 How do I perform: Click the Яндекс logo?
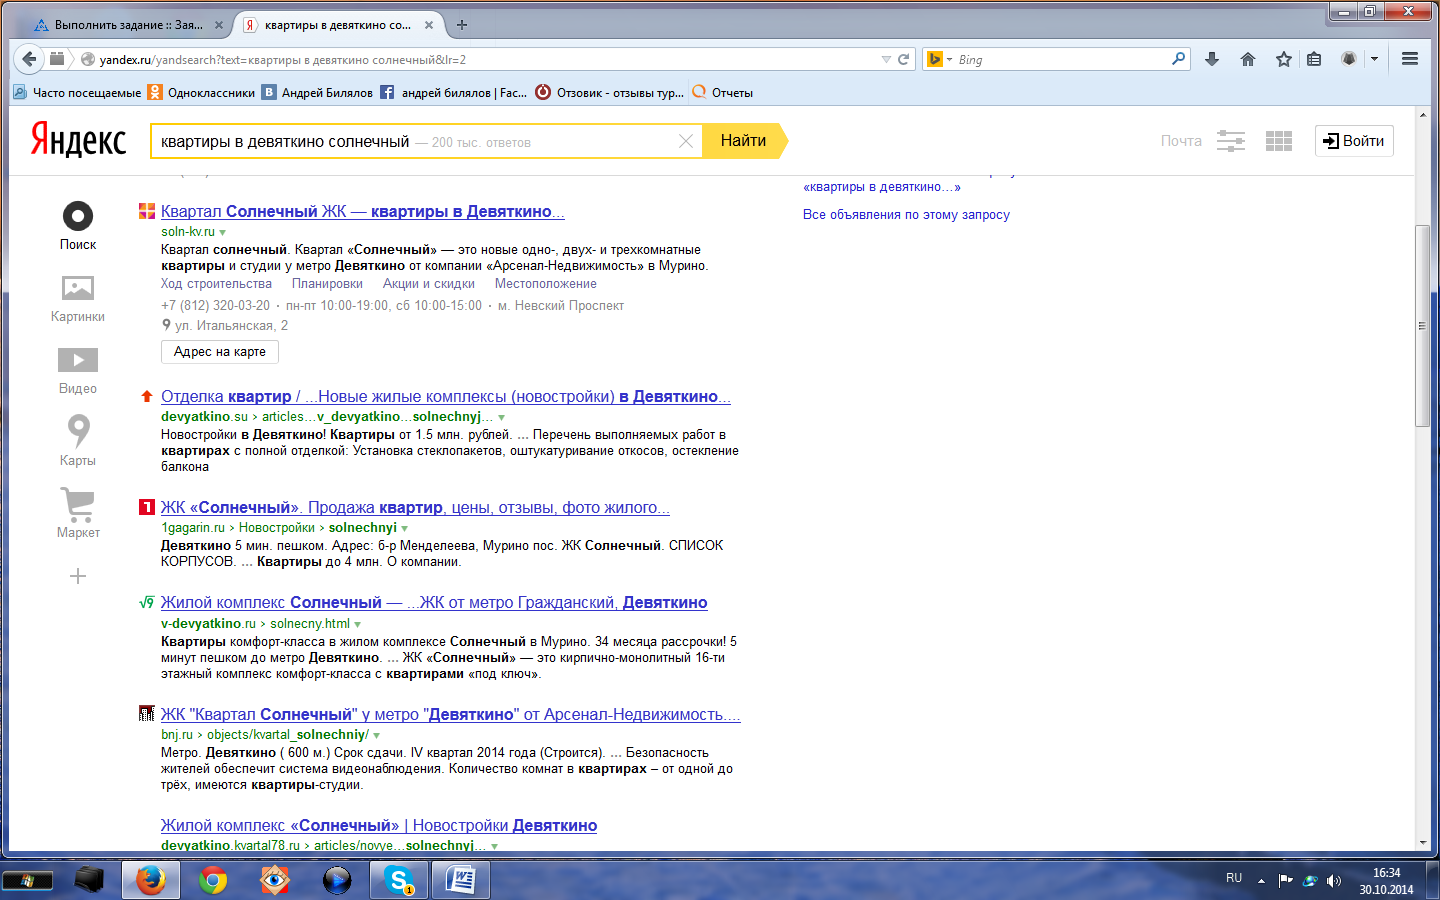click(78, 140)
